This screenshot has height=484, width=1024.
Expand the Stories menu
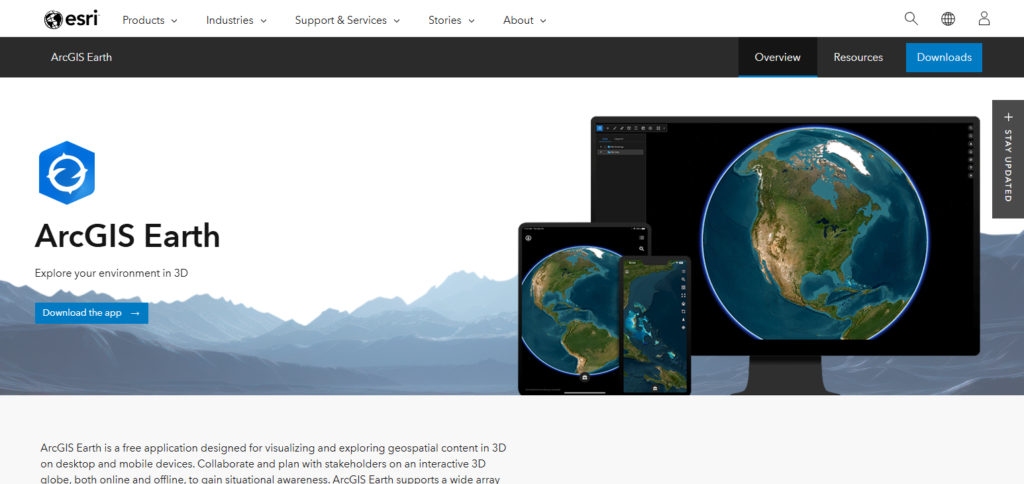452,20
